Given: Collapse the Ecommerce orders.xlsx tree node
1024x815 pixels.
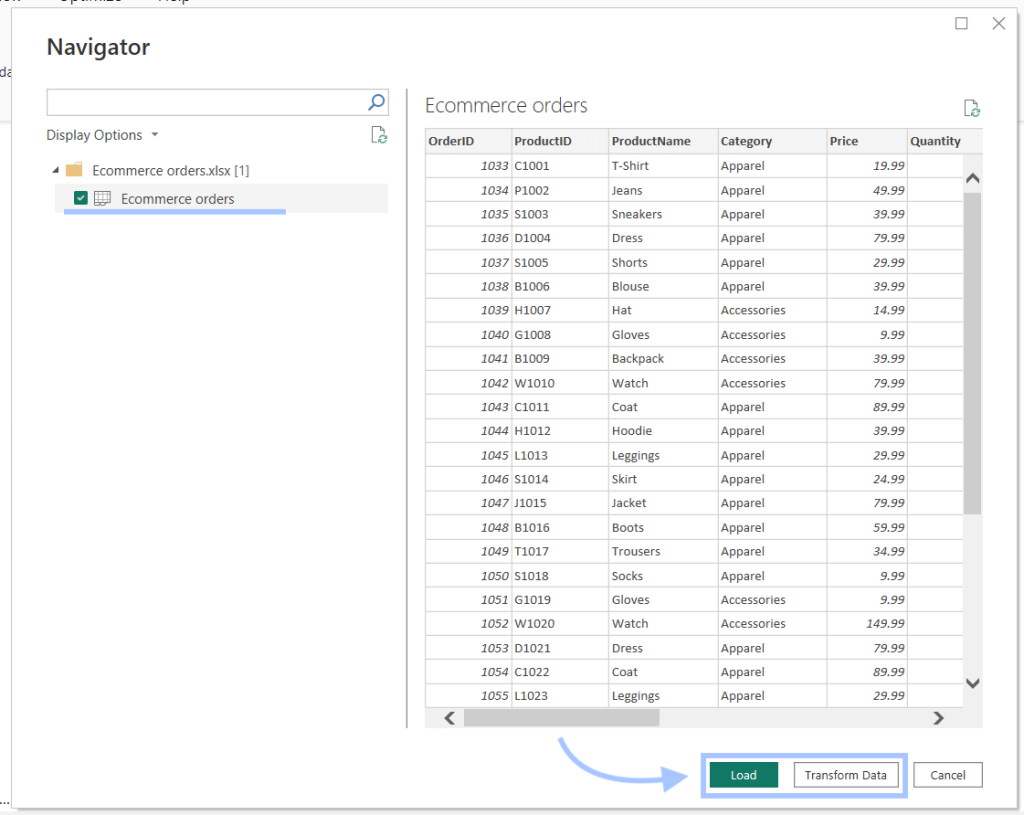Looking at the screenshot, I should tap(56, 170).
